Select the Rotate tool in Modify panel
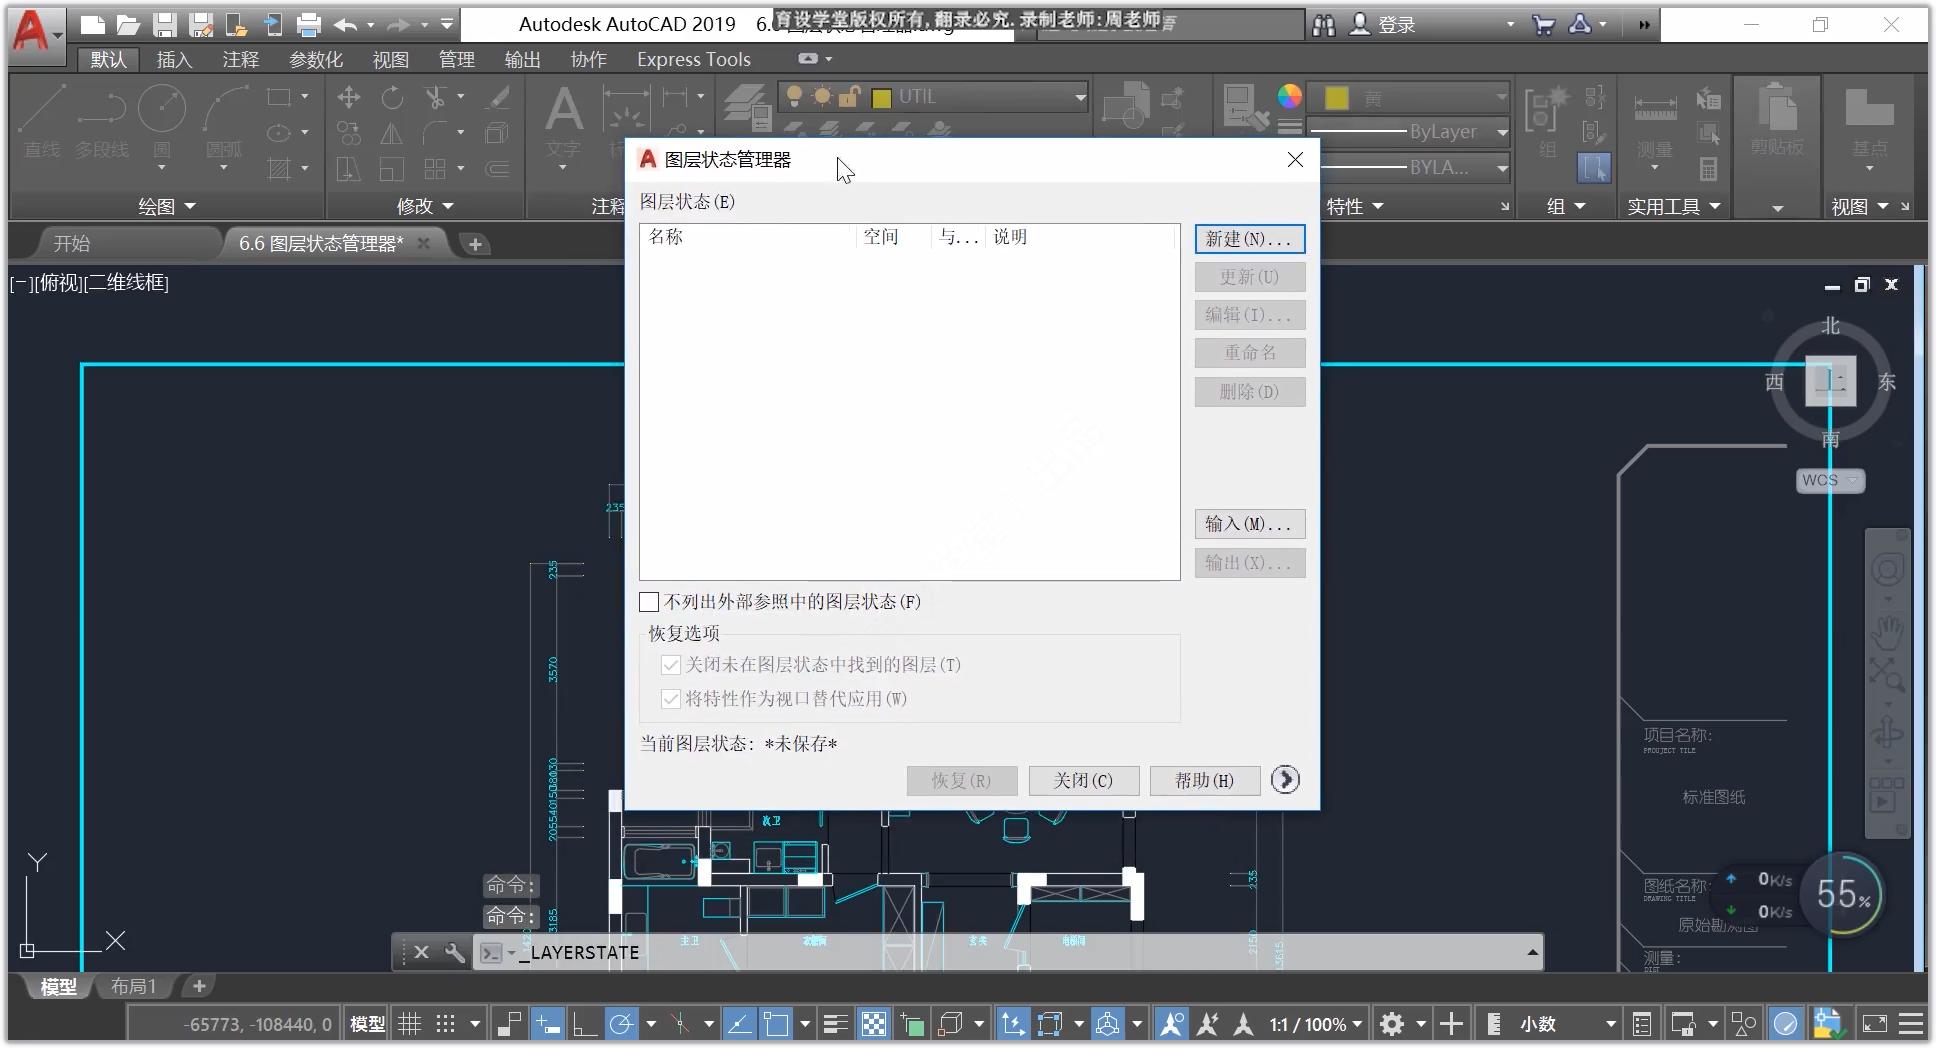Screen dimensions: 1936x1048 tap(392, 97)
